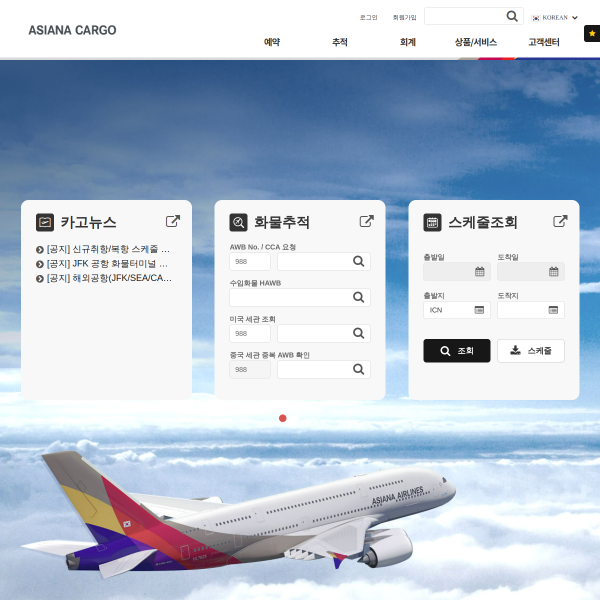This screenshot has height=600, width=600.
Task: Open 화물추적 external link icon
Action: (x=367, y=221)
